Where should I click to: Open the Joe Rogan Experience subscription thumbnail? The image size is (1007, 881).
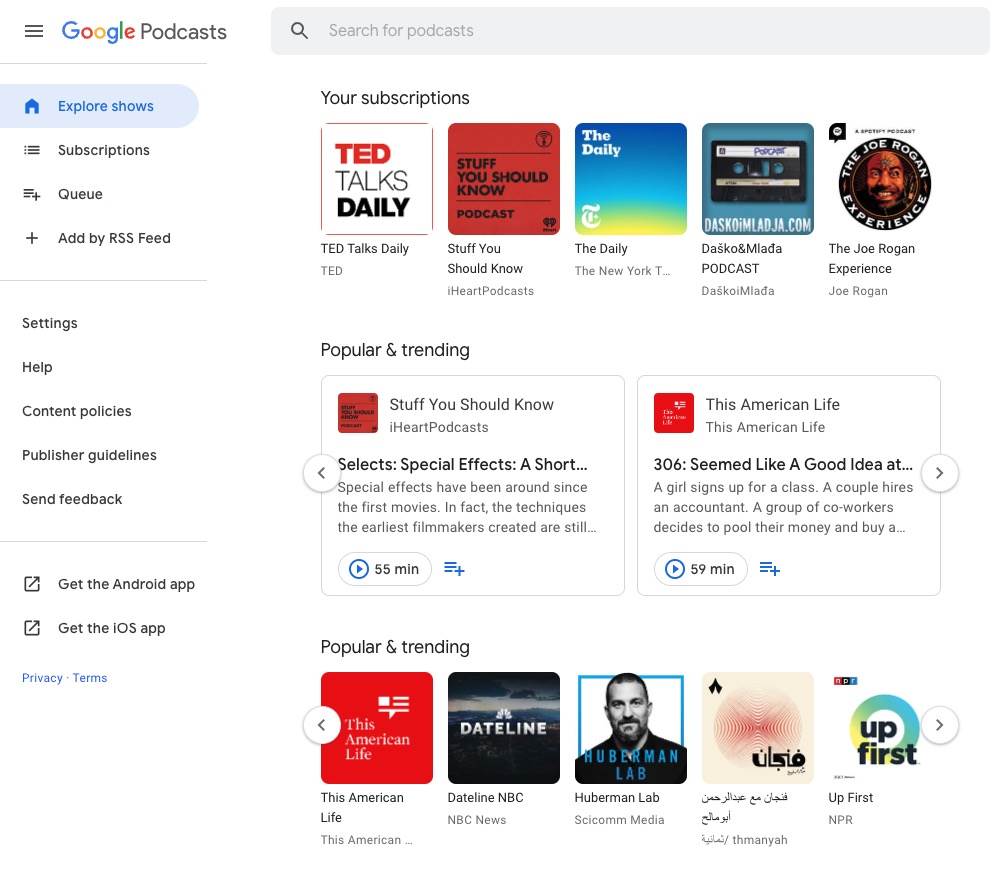coord(884,180)
